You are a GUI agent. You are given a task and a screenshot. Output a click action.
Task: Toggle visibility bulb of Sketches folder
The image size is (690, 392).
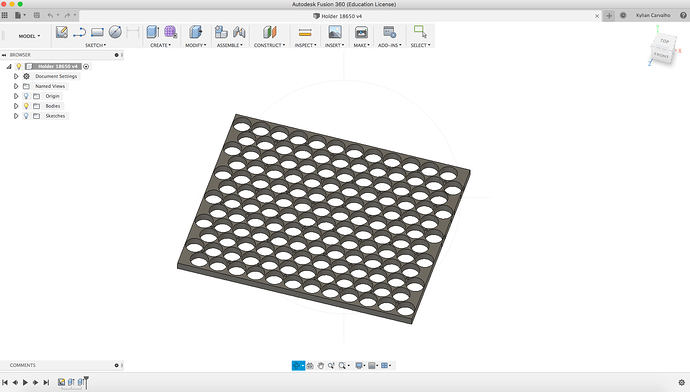click(x=26, y=116)
